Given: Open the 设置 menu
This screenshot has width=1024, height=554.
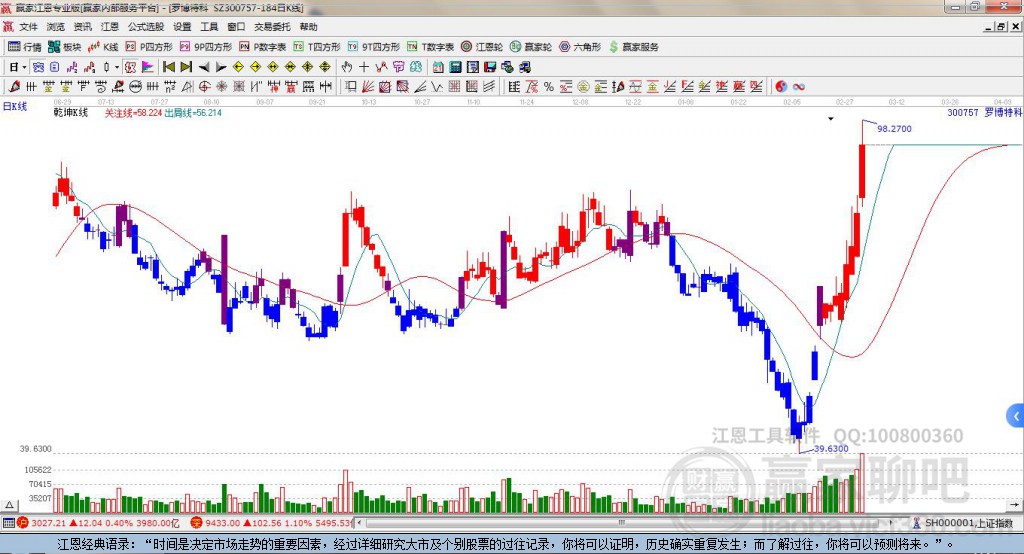Looking at the screenshot, I should (x=182, y=27).
